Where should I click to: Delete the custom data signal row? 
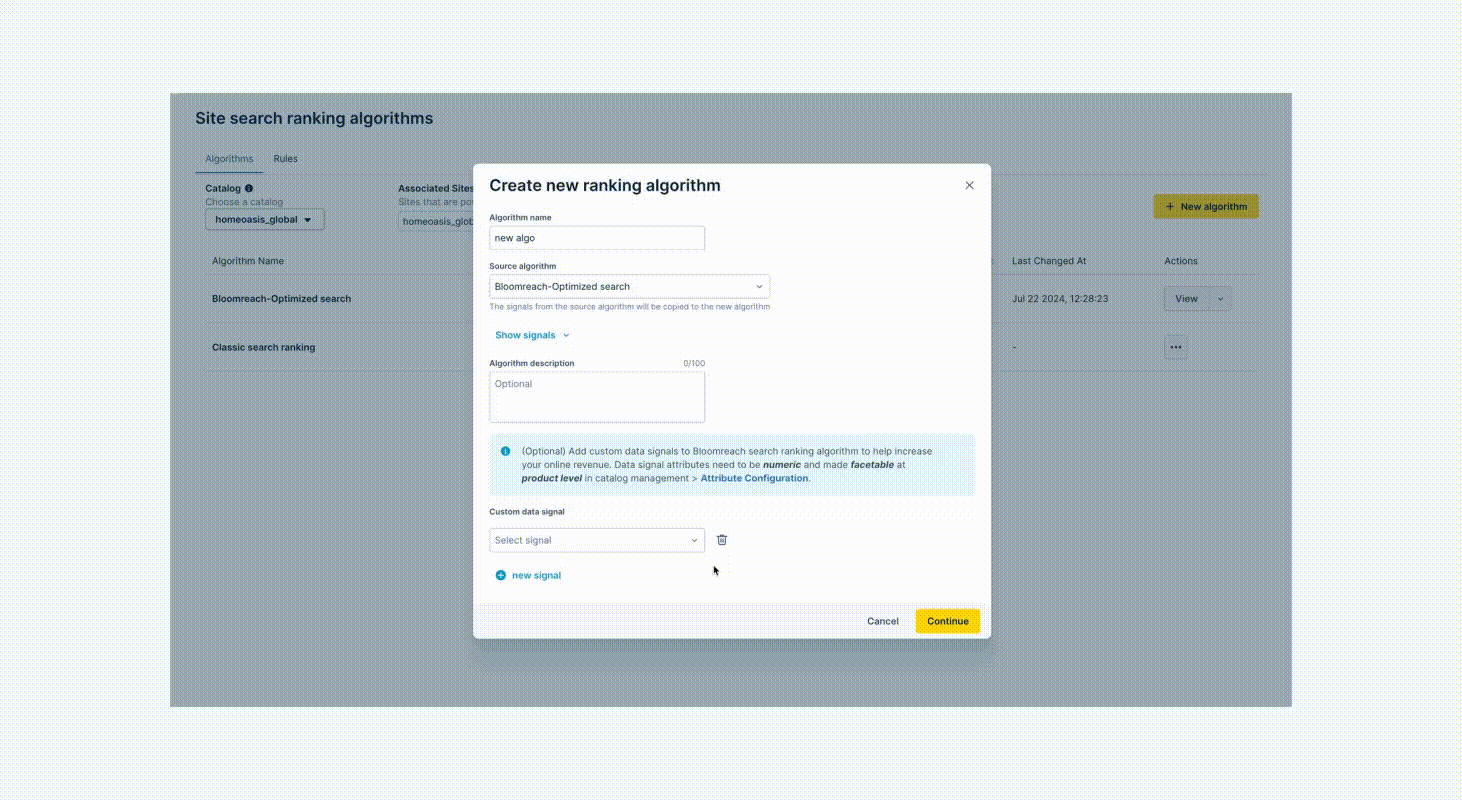tap(722, 540)
